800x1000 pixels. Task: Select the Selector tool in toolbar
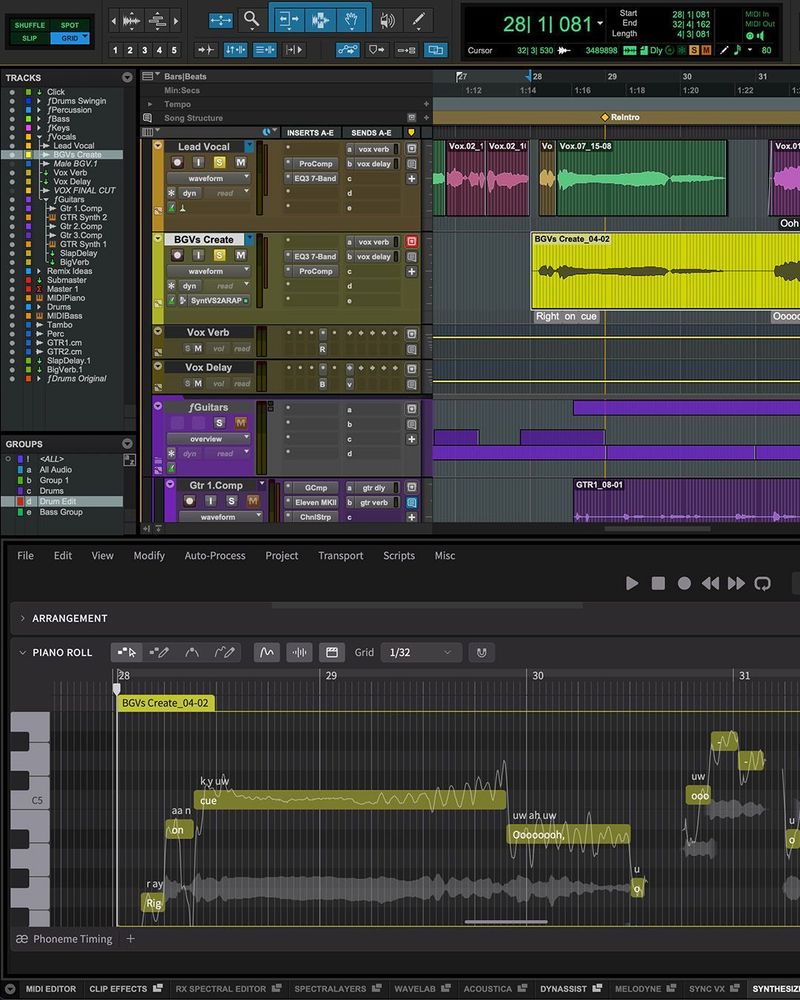[x=320, y=20]
